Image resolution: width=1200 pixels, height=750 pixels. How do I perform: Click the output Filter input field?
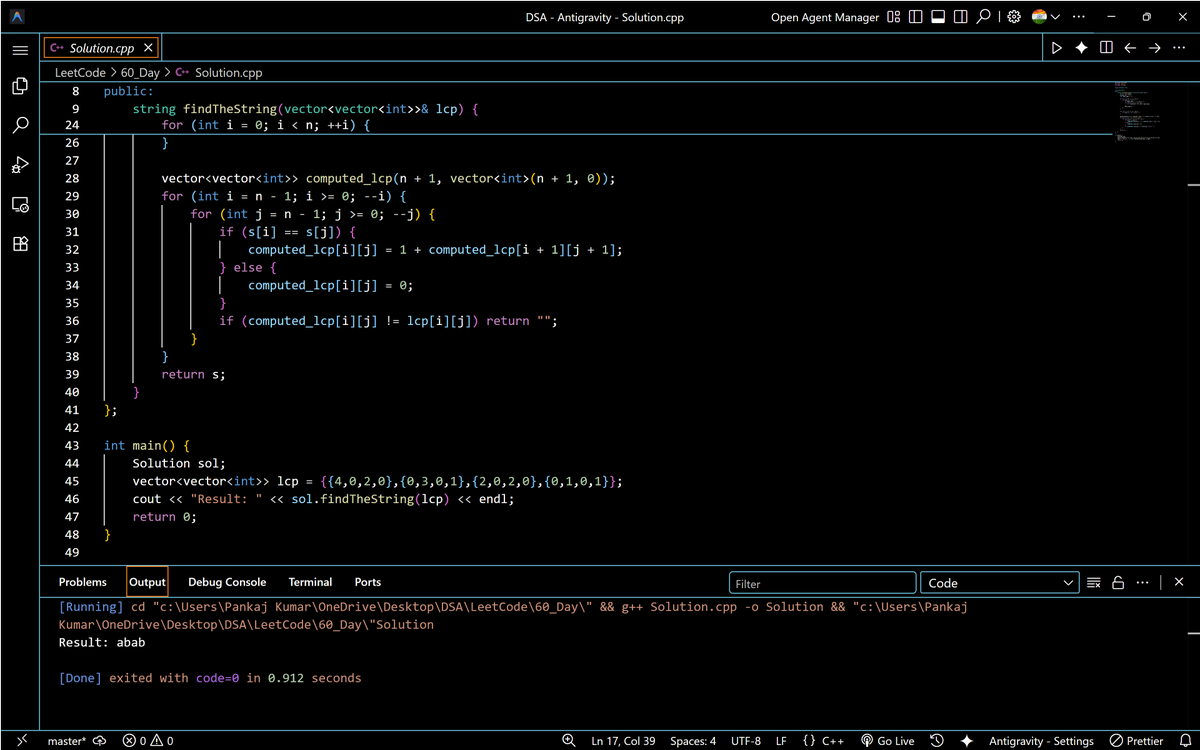(x=822, y=583)
